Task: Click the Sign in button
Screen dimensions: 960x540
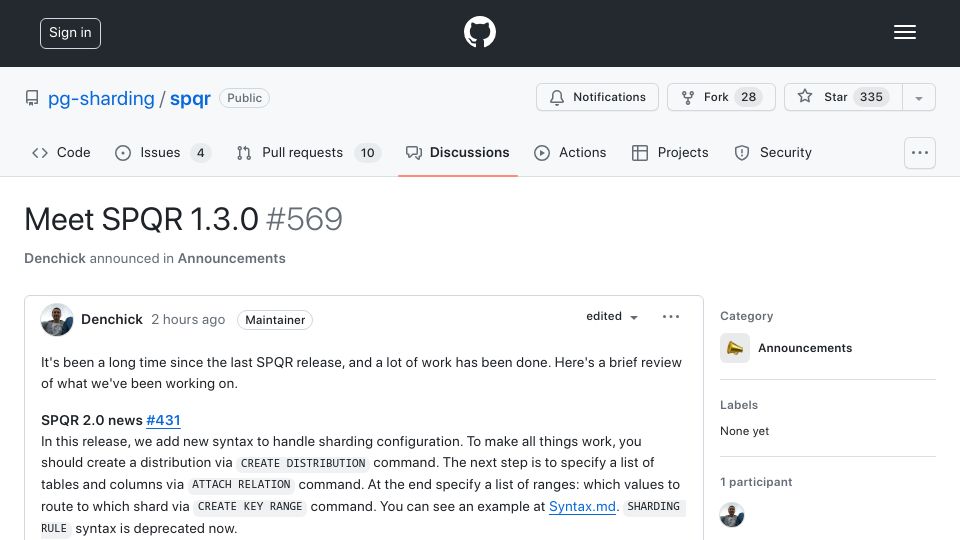Action: (70, 33)
